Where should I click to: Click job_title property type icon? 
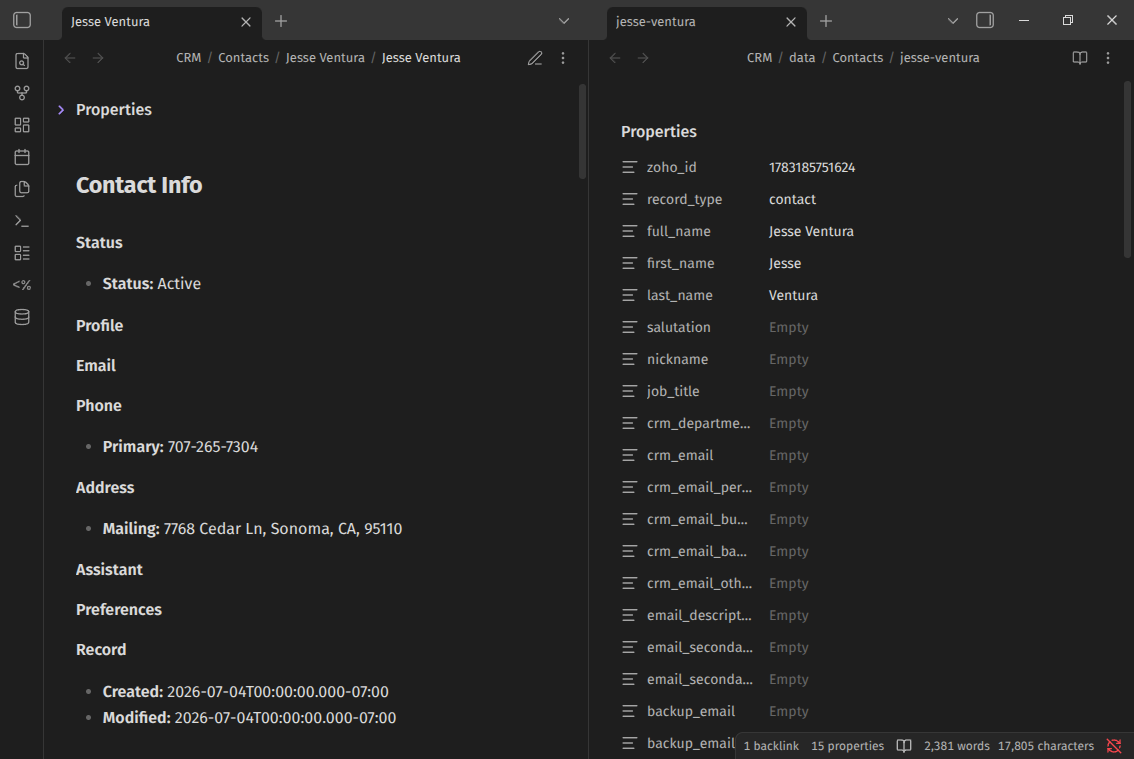click(x=630, y=391)
